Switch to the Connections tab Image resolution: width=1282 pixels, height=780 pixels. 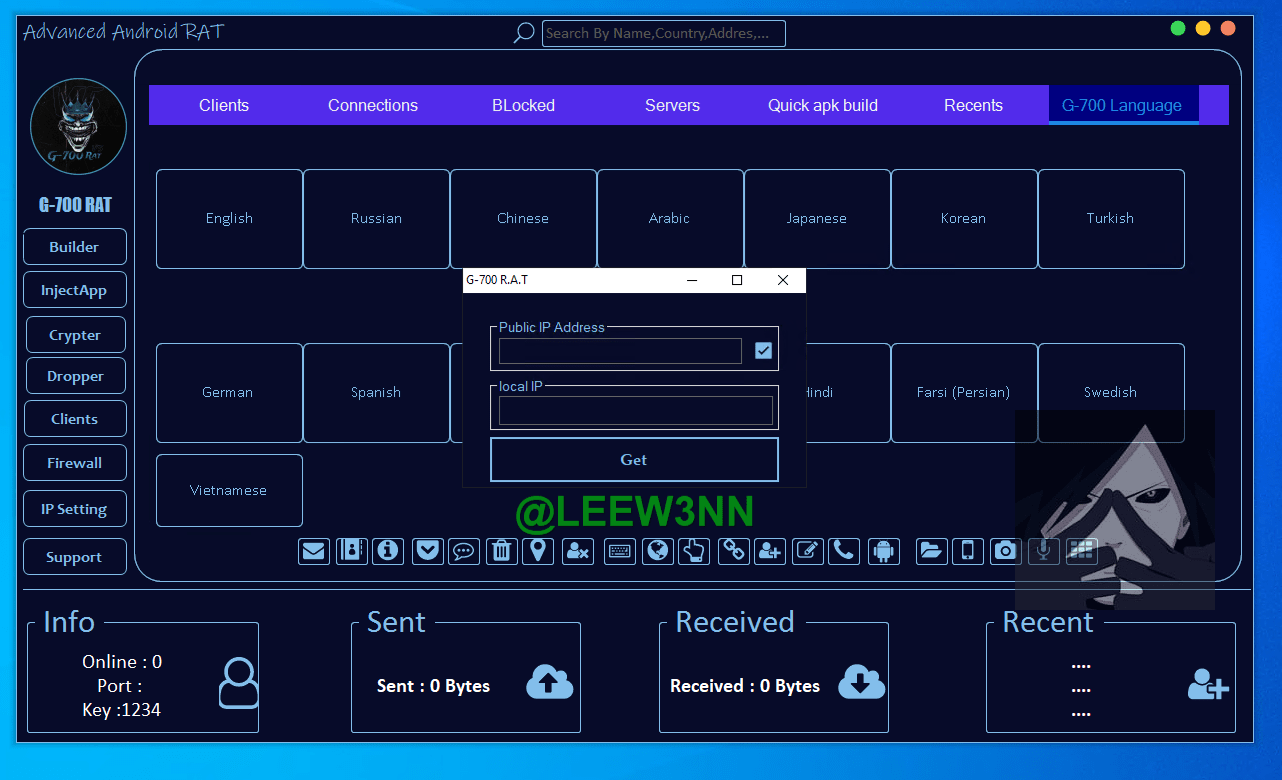click(373, 105)
